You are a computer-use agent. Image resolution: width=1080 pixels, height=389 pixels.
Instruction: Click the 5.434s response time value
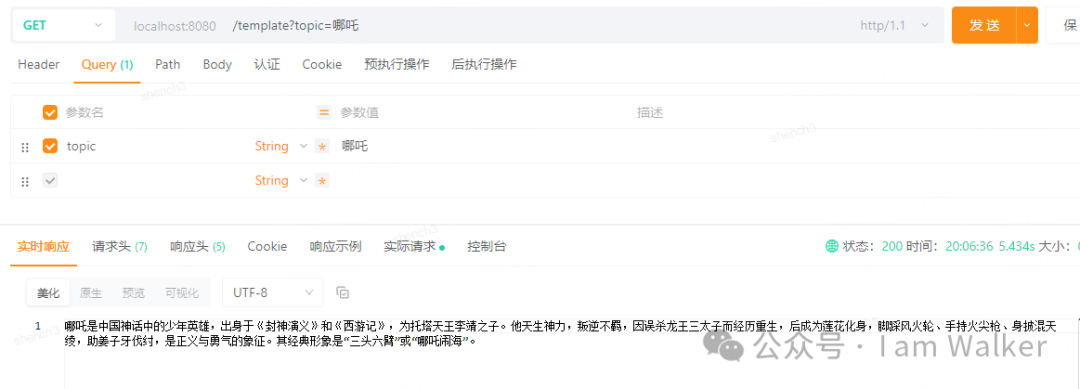[x=1017, y=246]
